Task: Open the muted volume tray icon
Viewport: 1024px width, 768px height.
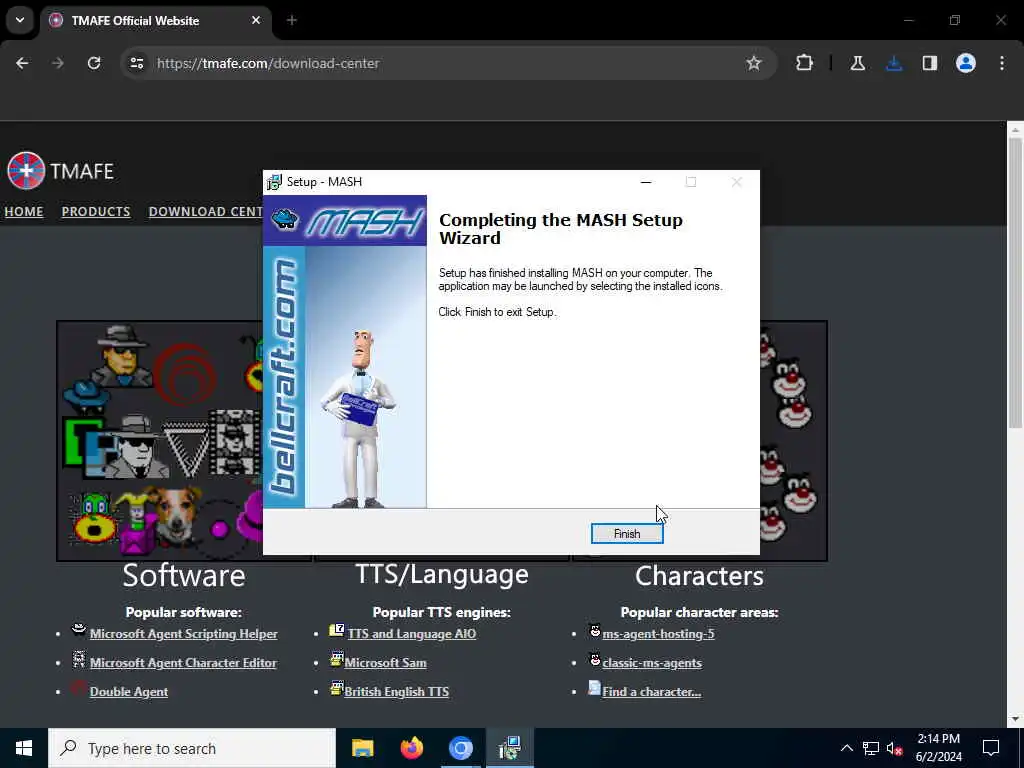Action: [x=895, y=748]
